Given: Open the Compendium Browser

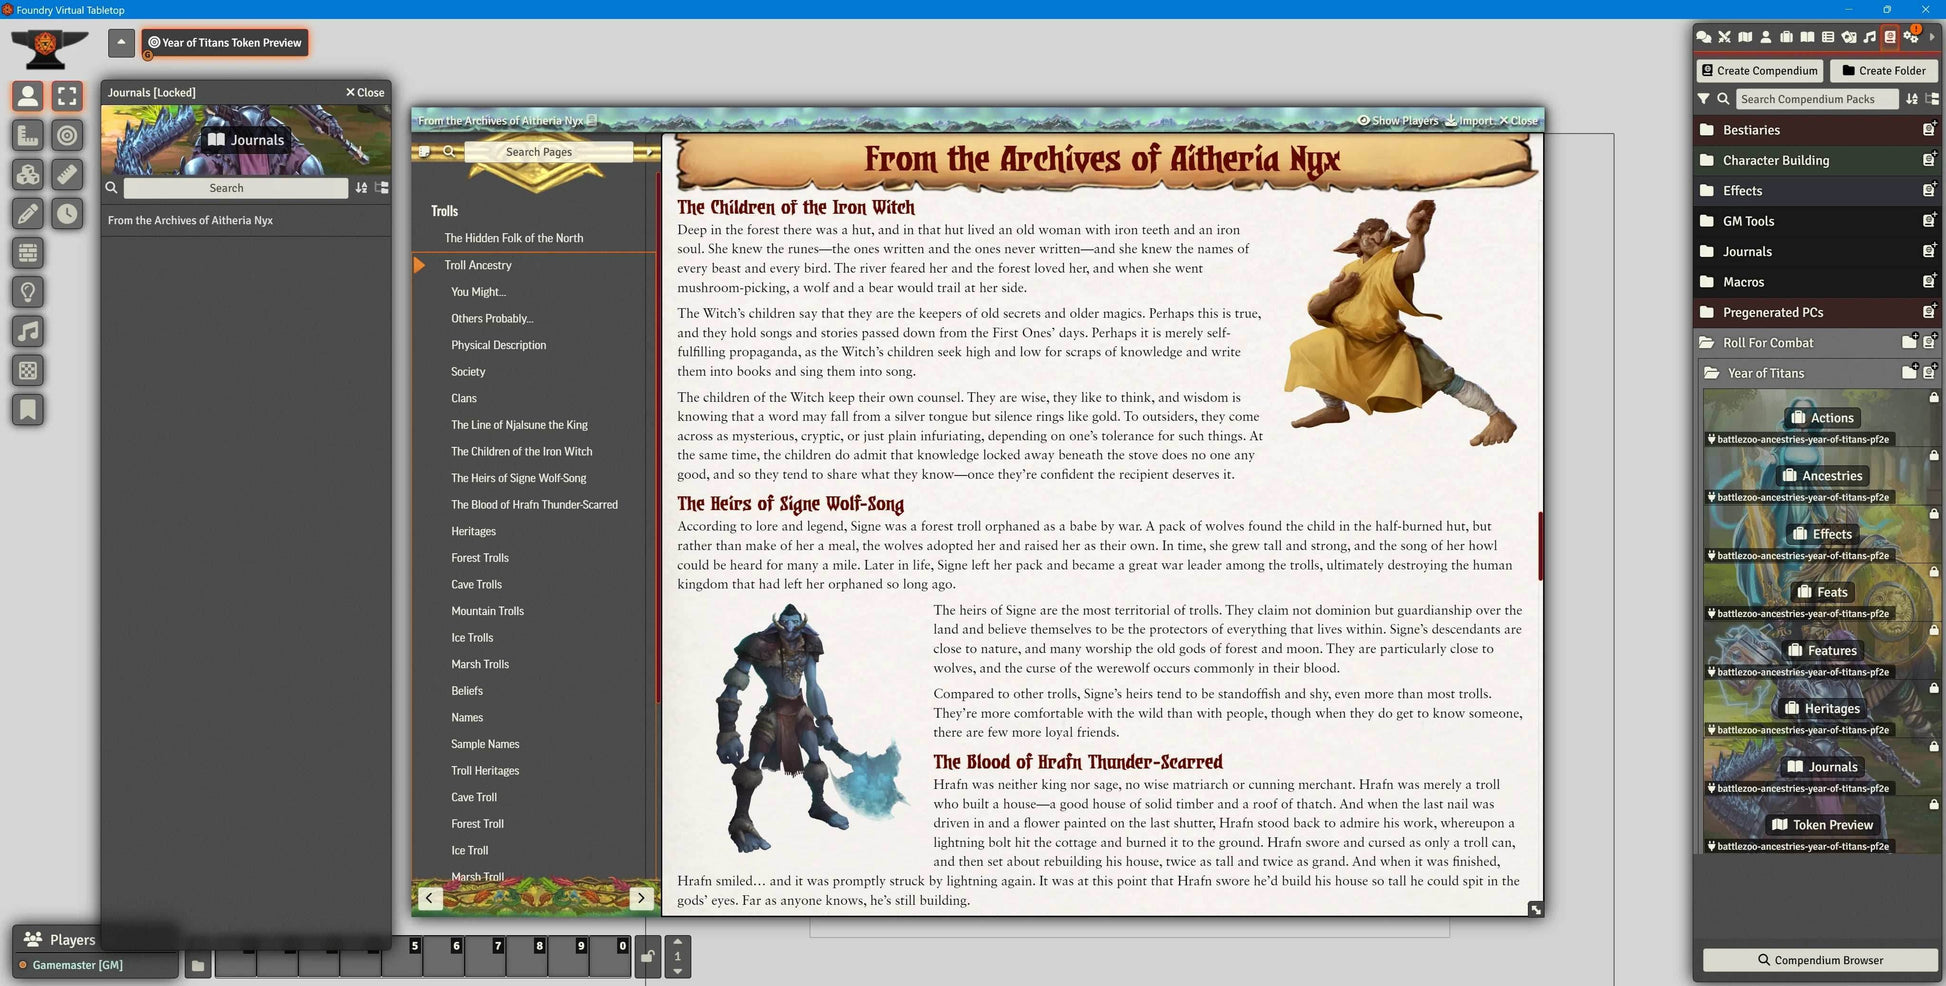Looking at the screenshot, I should coord(1819,960).
